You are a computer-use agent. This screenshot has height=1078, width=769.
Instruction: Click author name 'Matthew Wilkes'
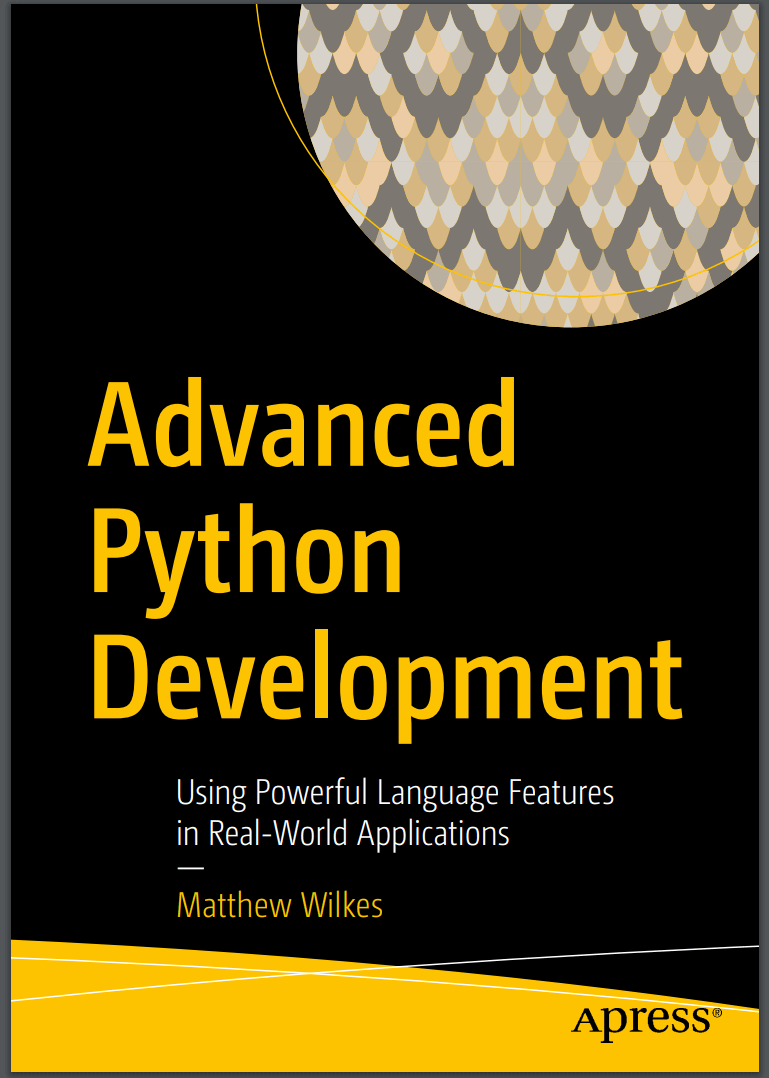click(x=280, y=905)
